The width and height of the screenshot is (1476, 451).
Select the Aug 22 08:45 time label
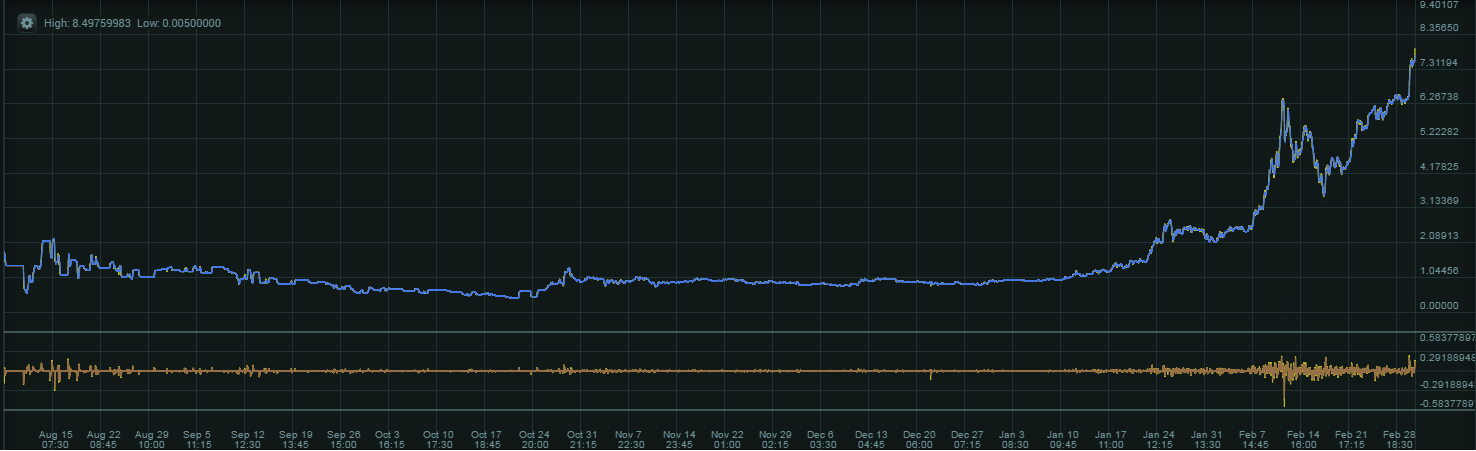click(104, 440)
